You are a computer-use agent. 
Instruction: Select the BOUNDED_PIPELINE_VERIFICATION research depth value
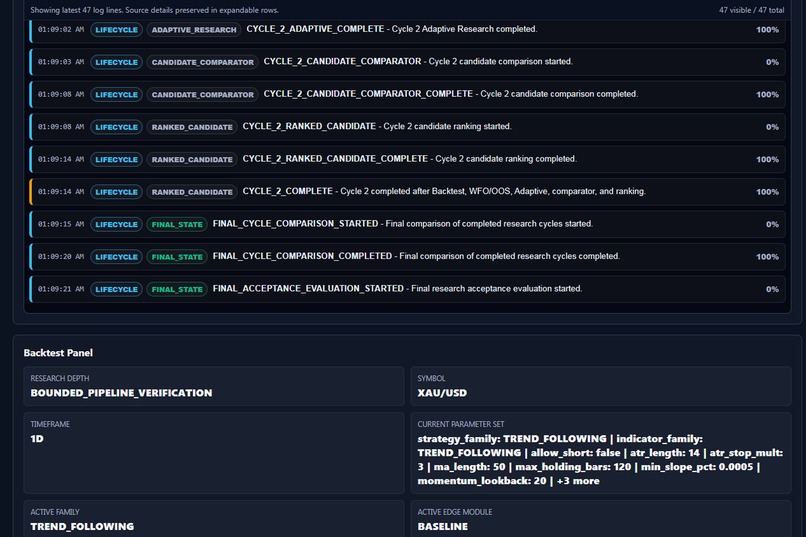pyautogui.click(x=121, y=393)
